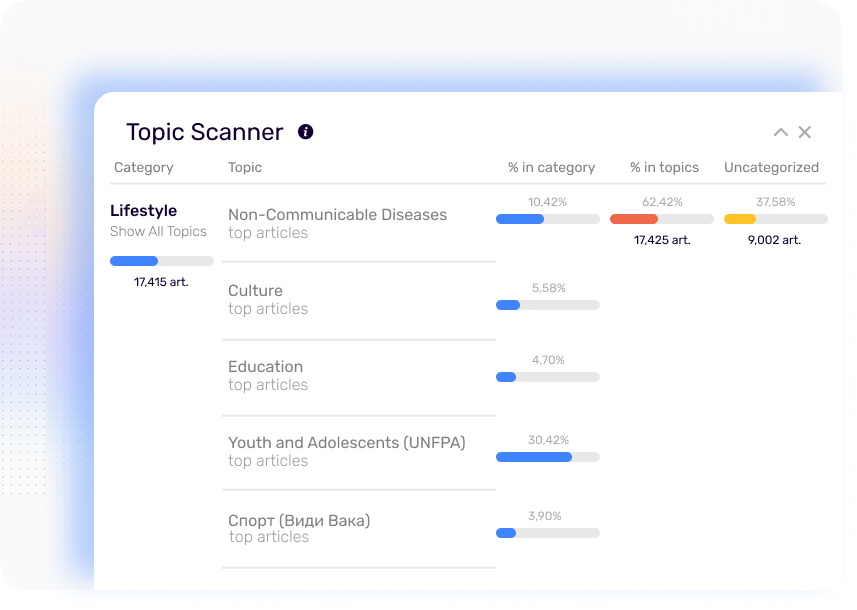The height and width of the screenshot is (610, 857).
Task: Open top articles for Спорт (Види Вака)
Action: (x=268, y=537)
